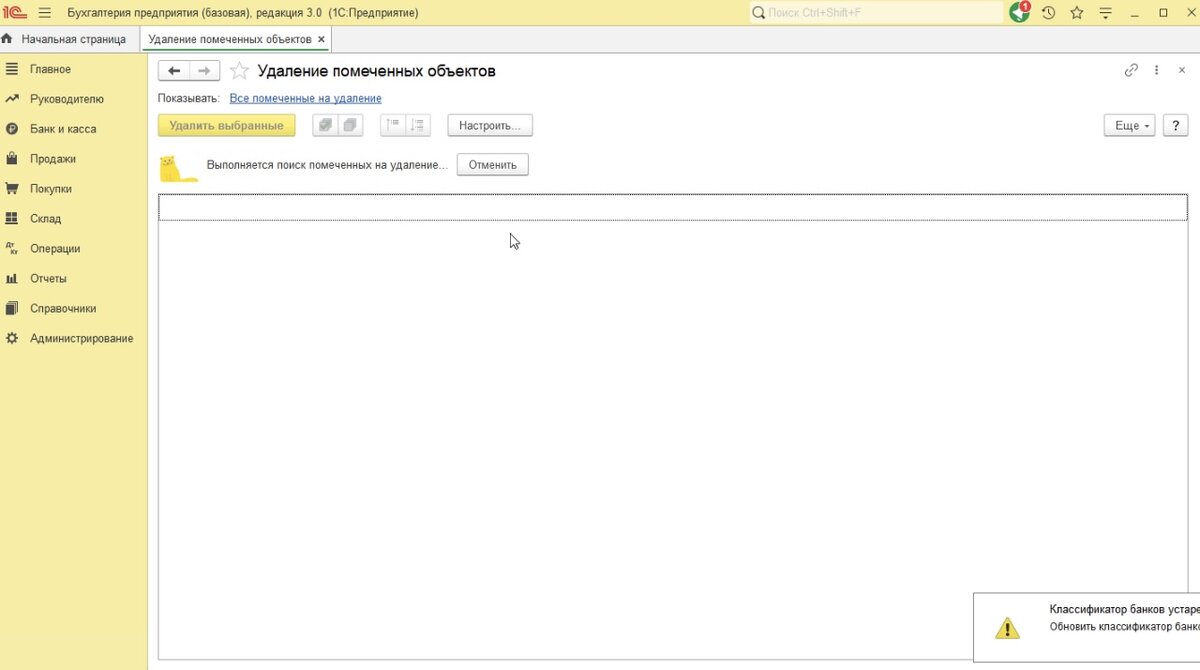Close the form with the X icon

click(1183, 71)
